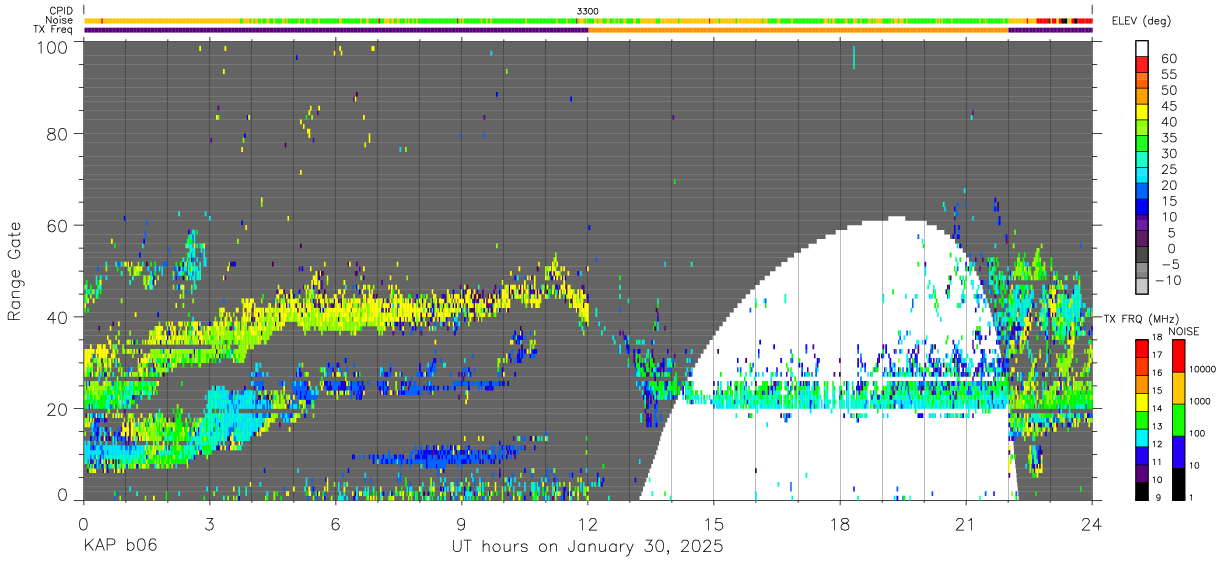Click the 'ELEV (deg)' colorbar title

tap(1142, 21)
